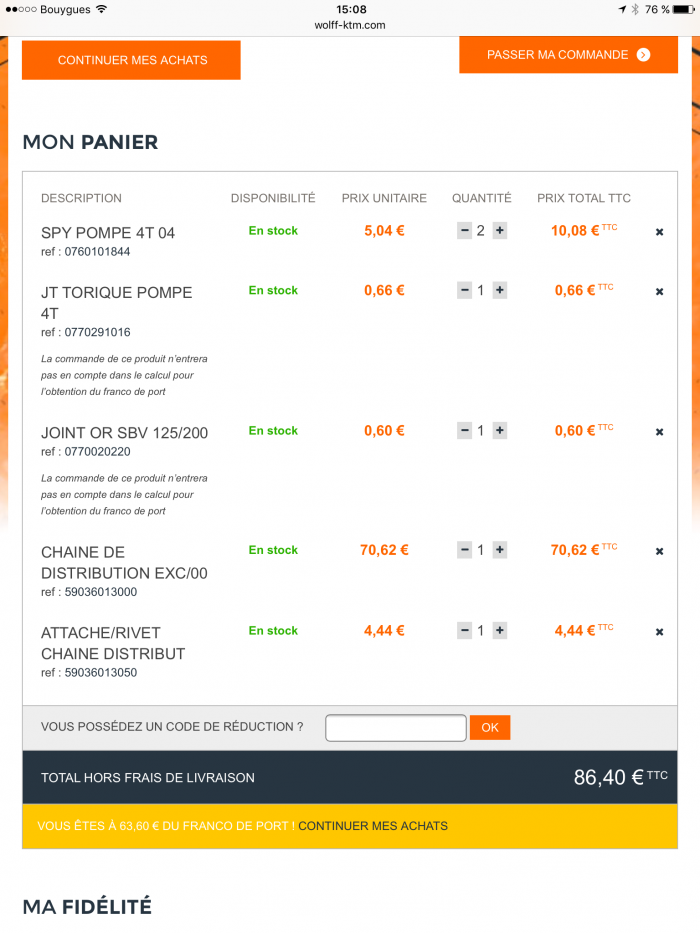Remove SPY POMPE 4T 04 from cart
700x933 pixels.
click(x=659, y=232)
